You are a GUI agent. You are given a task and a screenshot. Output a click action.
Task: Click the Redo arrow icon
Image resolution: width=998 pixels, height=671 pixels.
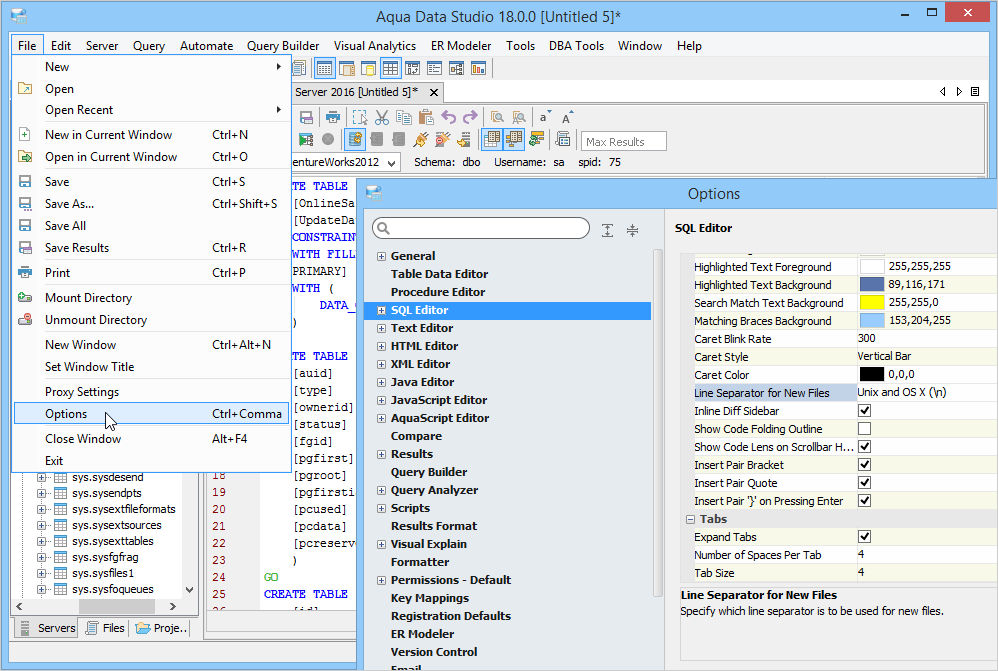click(x=470, y=117)
